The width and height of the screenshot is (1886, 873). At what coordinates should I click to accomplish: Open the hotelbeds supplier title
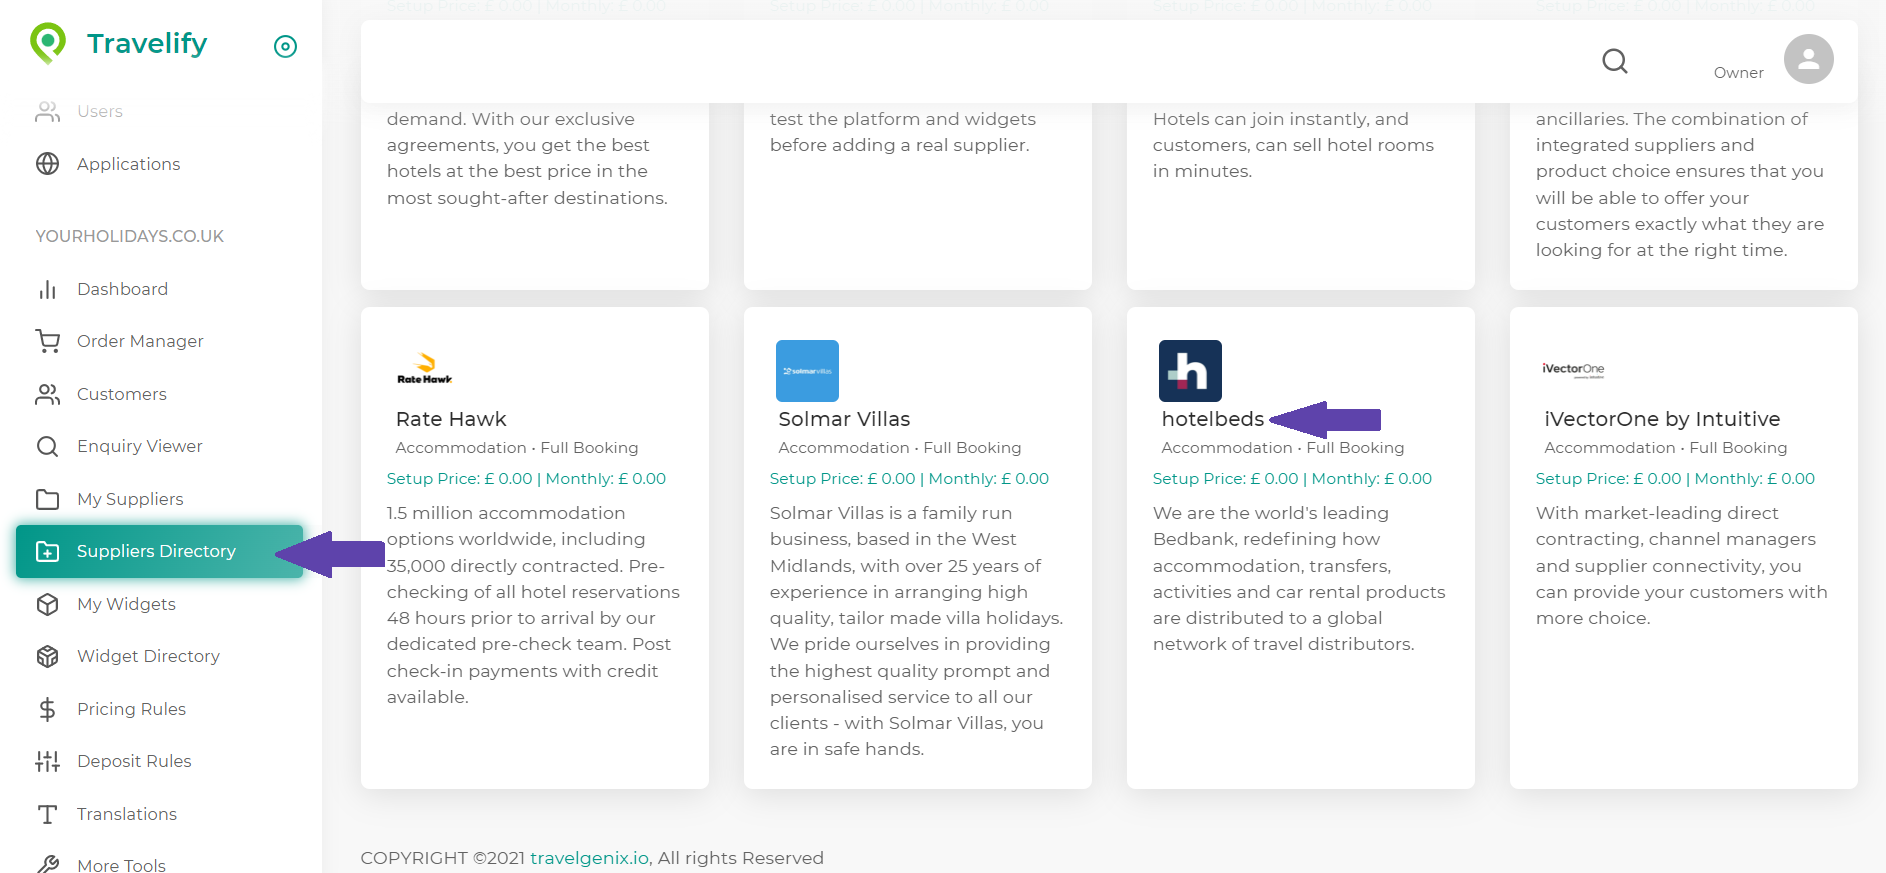(x=1212, y=419)
